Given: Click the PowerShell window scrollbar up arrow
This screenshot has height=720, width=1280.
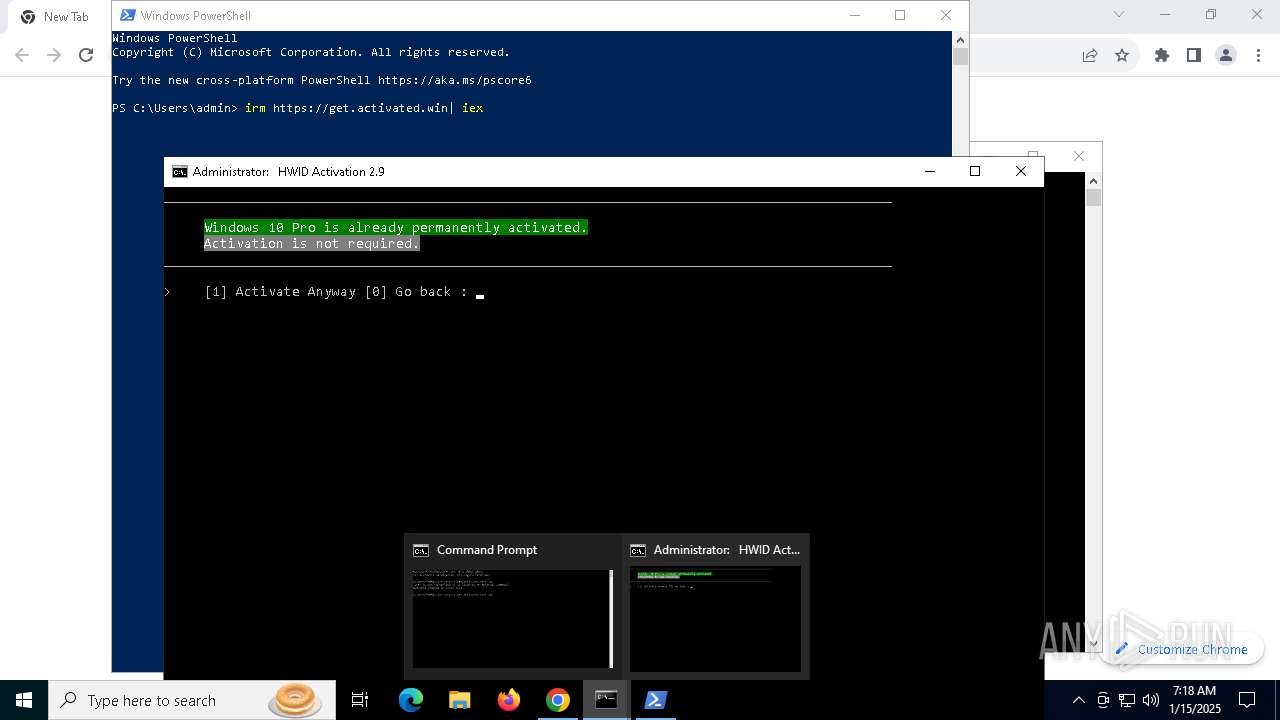Looking at the screenshot, I should pyautogui.click(x=960, y=39).
